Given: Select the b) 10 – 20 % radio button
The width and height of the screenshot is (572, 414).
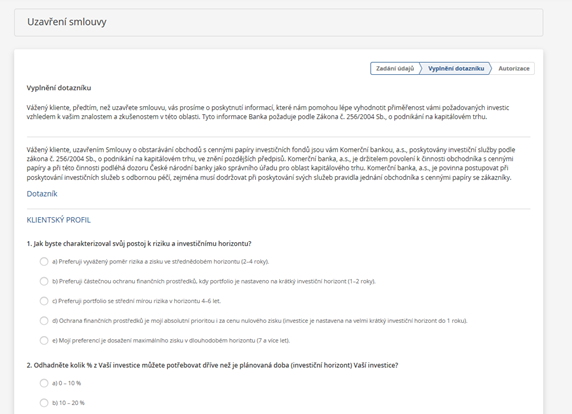Looking at the screenshot, I should (44, 403).
